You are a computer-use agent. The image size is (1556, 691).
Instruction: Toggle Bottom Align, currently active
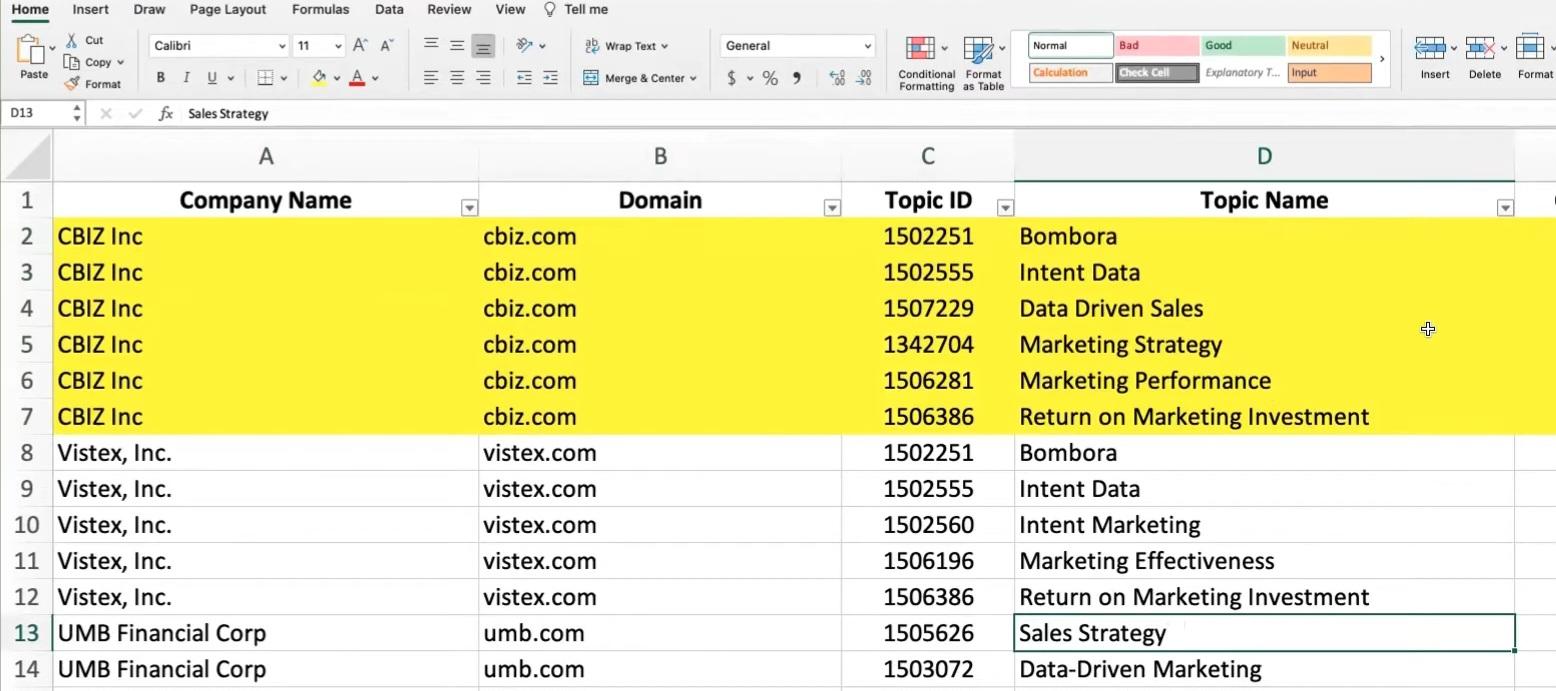coord(483,46)
